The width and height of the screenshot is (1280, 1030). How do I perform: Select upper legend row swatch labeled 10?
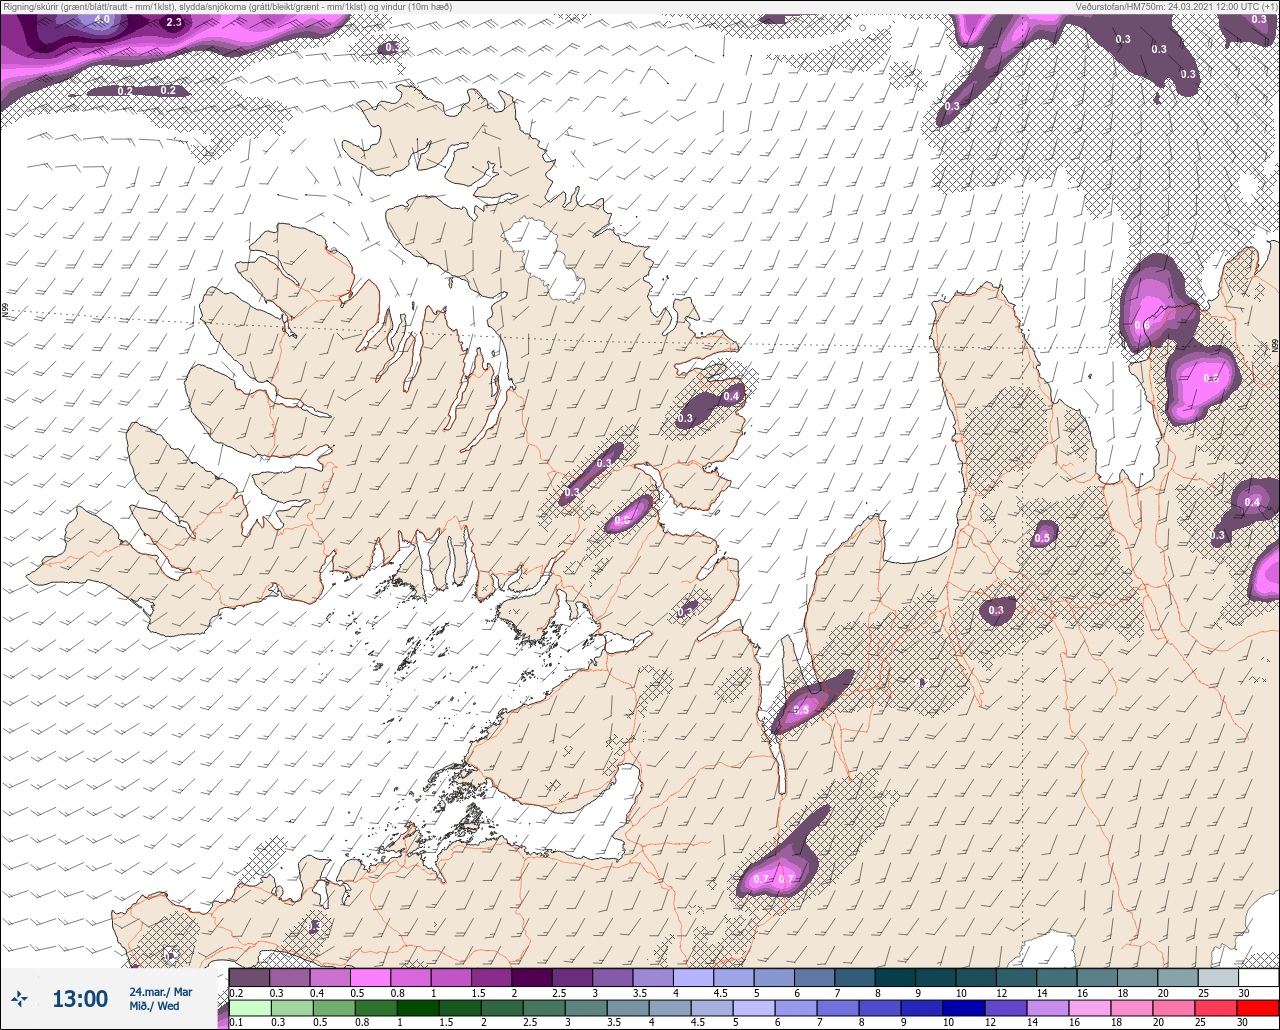[x=976, y=977]
